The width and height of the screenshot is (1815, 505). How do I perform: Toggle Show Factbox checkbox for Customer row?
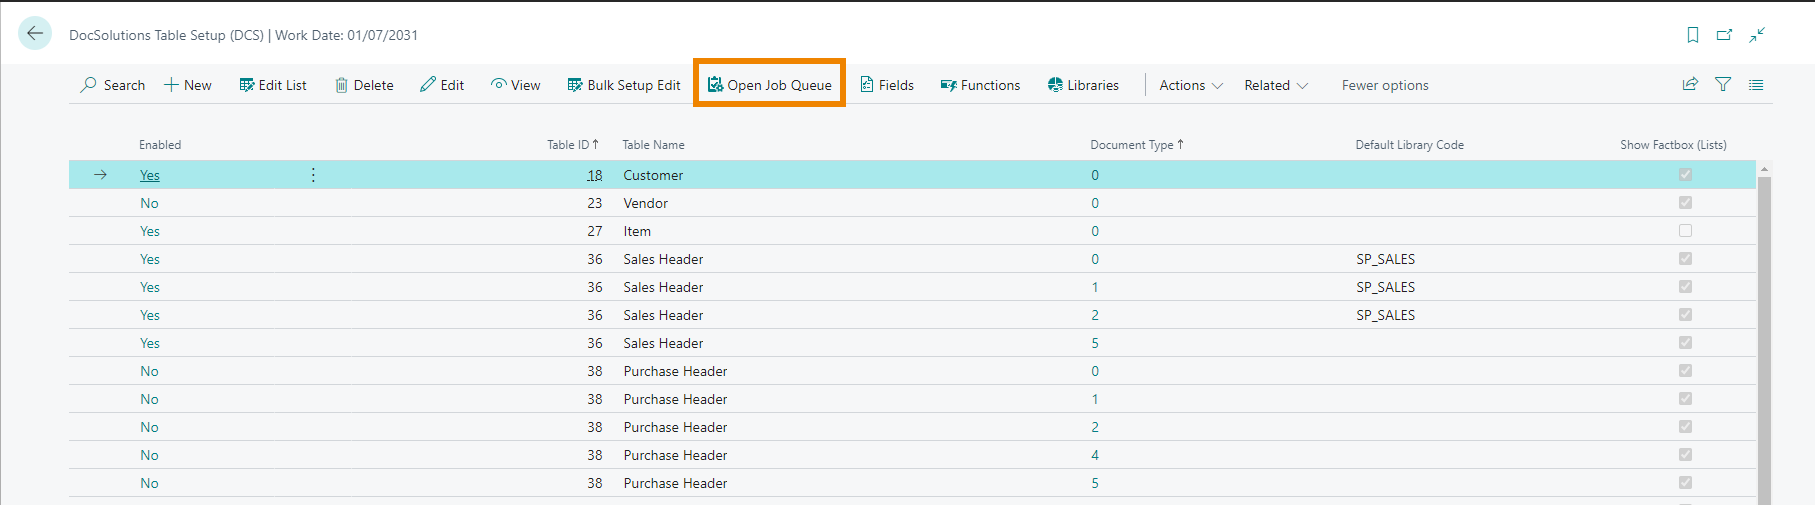(x=1685, y=175)
